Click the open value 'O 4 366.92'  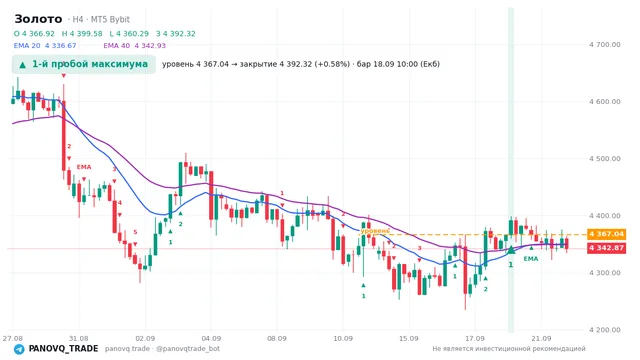click(34, 33)
